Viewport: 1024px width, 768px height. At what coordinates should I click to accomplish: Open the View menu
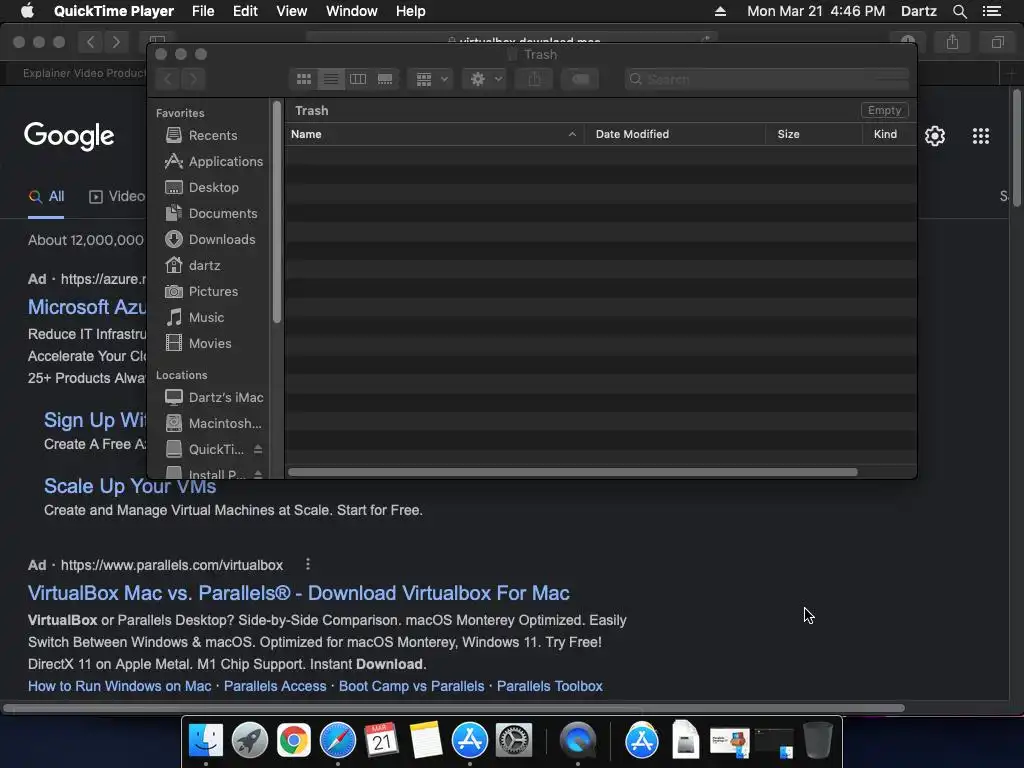[291, 11]
